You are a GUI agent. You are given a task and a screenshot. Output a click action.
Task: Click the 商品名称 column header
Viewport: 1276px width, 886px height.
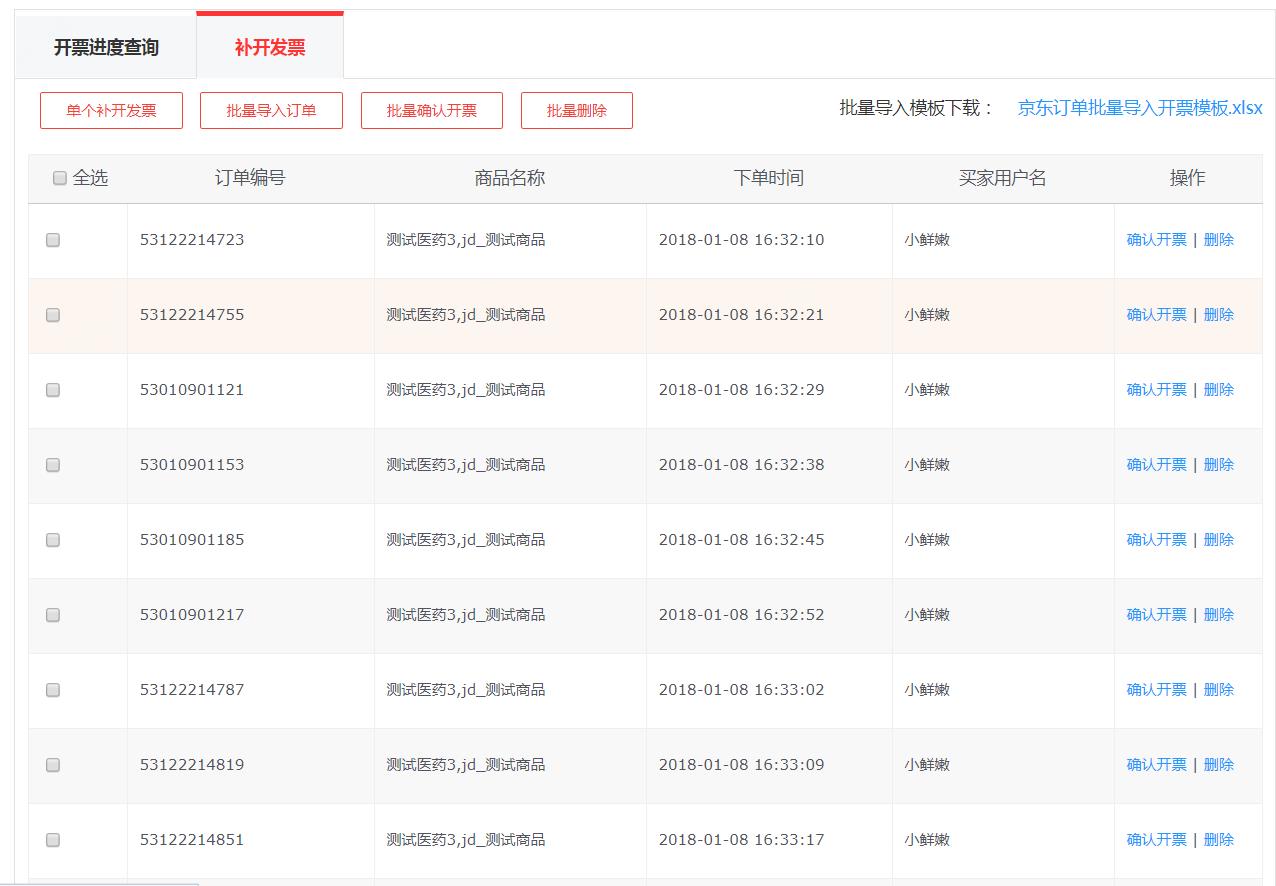[510, 178]
